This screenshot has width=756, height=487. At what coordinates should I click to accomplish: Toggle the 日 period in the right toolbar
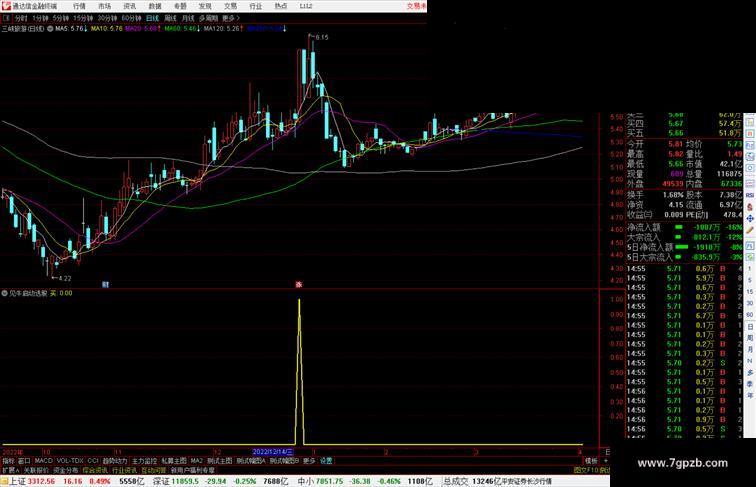point(750,326)
